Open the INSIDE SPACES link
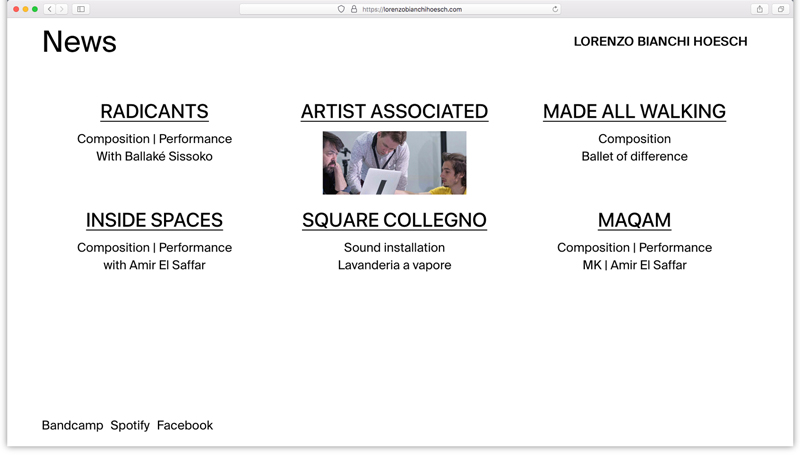 click(155, 220)
